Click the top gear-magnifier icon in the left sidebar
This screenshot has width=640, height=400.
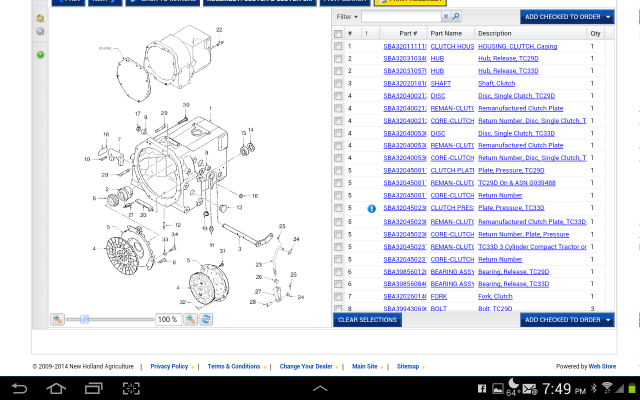click(40, 18)
